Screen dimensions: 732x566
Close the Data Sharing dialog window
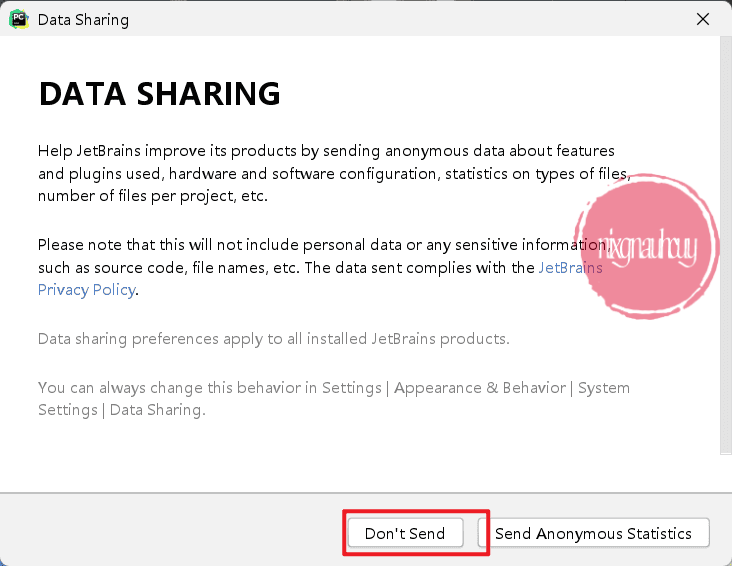[703, 19]
